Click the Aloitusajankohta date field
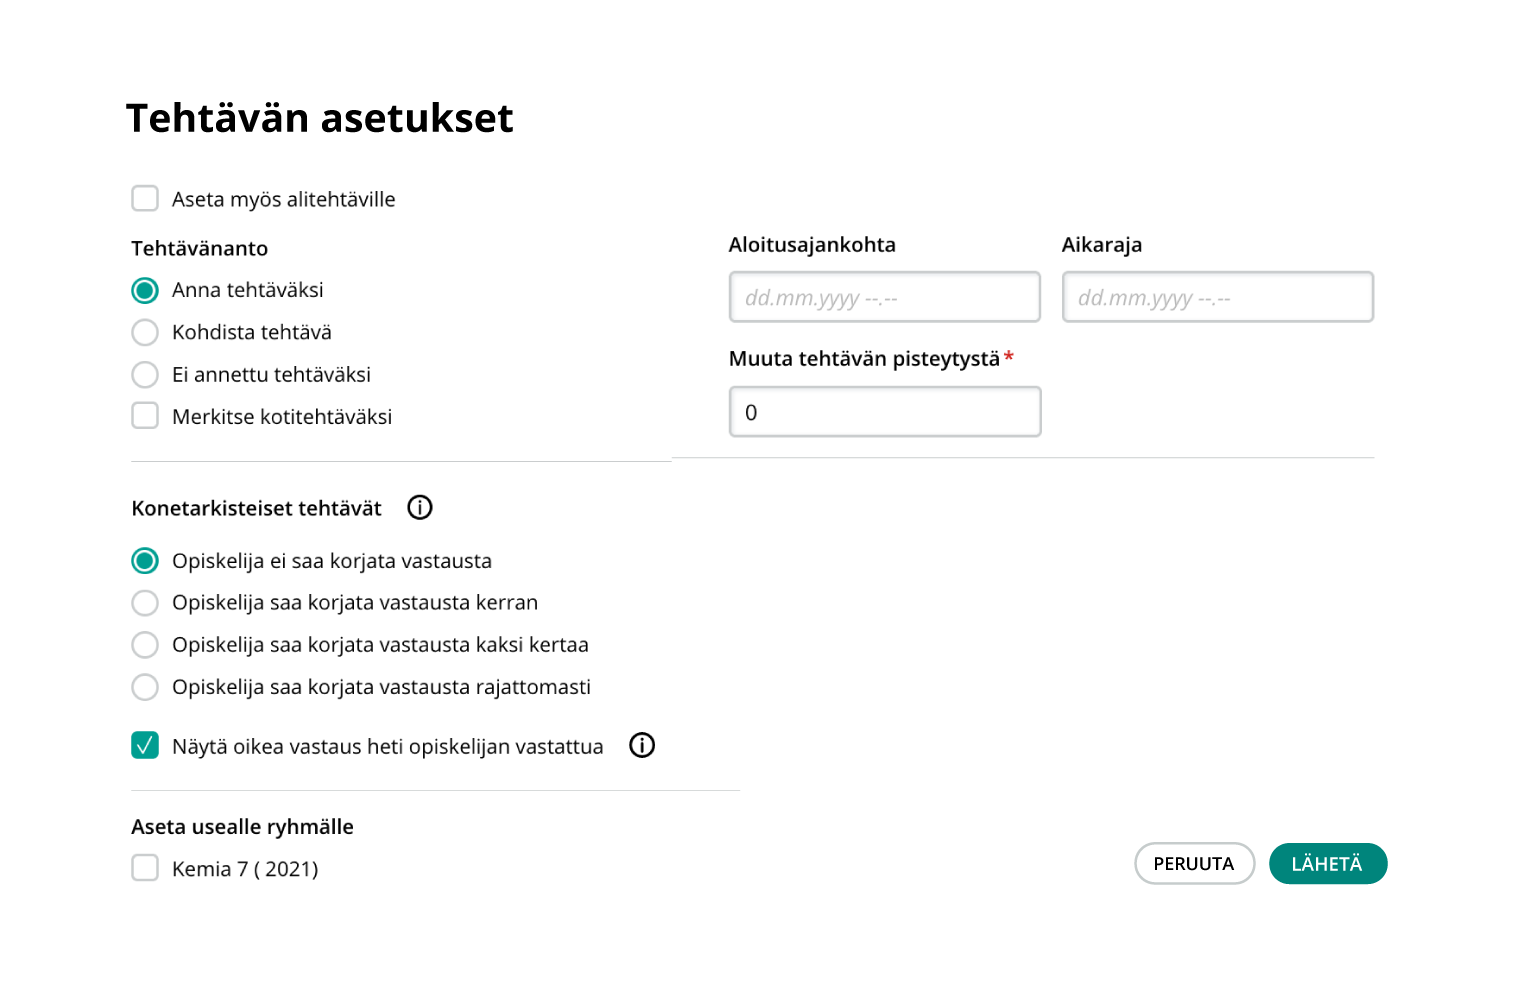Viewport: 1521px width, 982px height. (x=884, y=297)
